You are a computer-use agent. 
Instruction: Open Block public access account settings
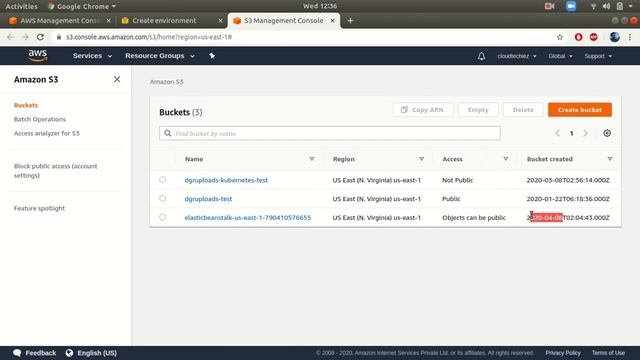pos(56,171)
